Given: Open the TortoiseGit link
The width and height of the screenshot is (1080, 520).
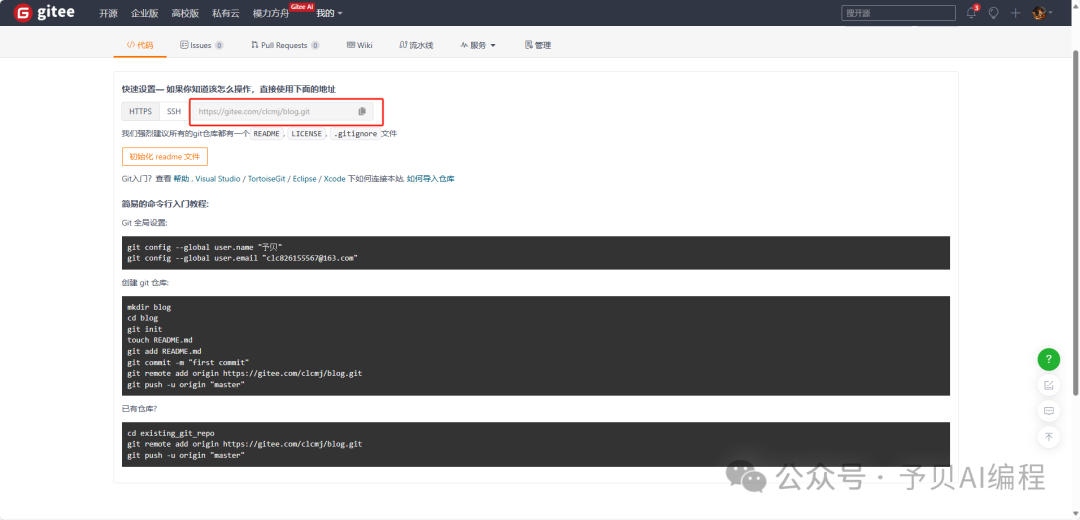Looking at the screenshot, I should [266, 179].
